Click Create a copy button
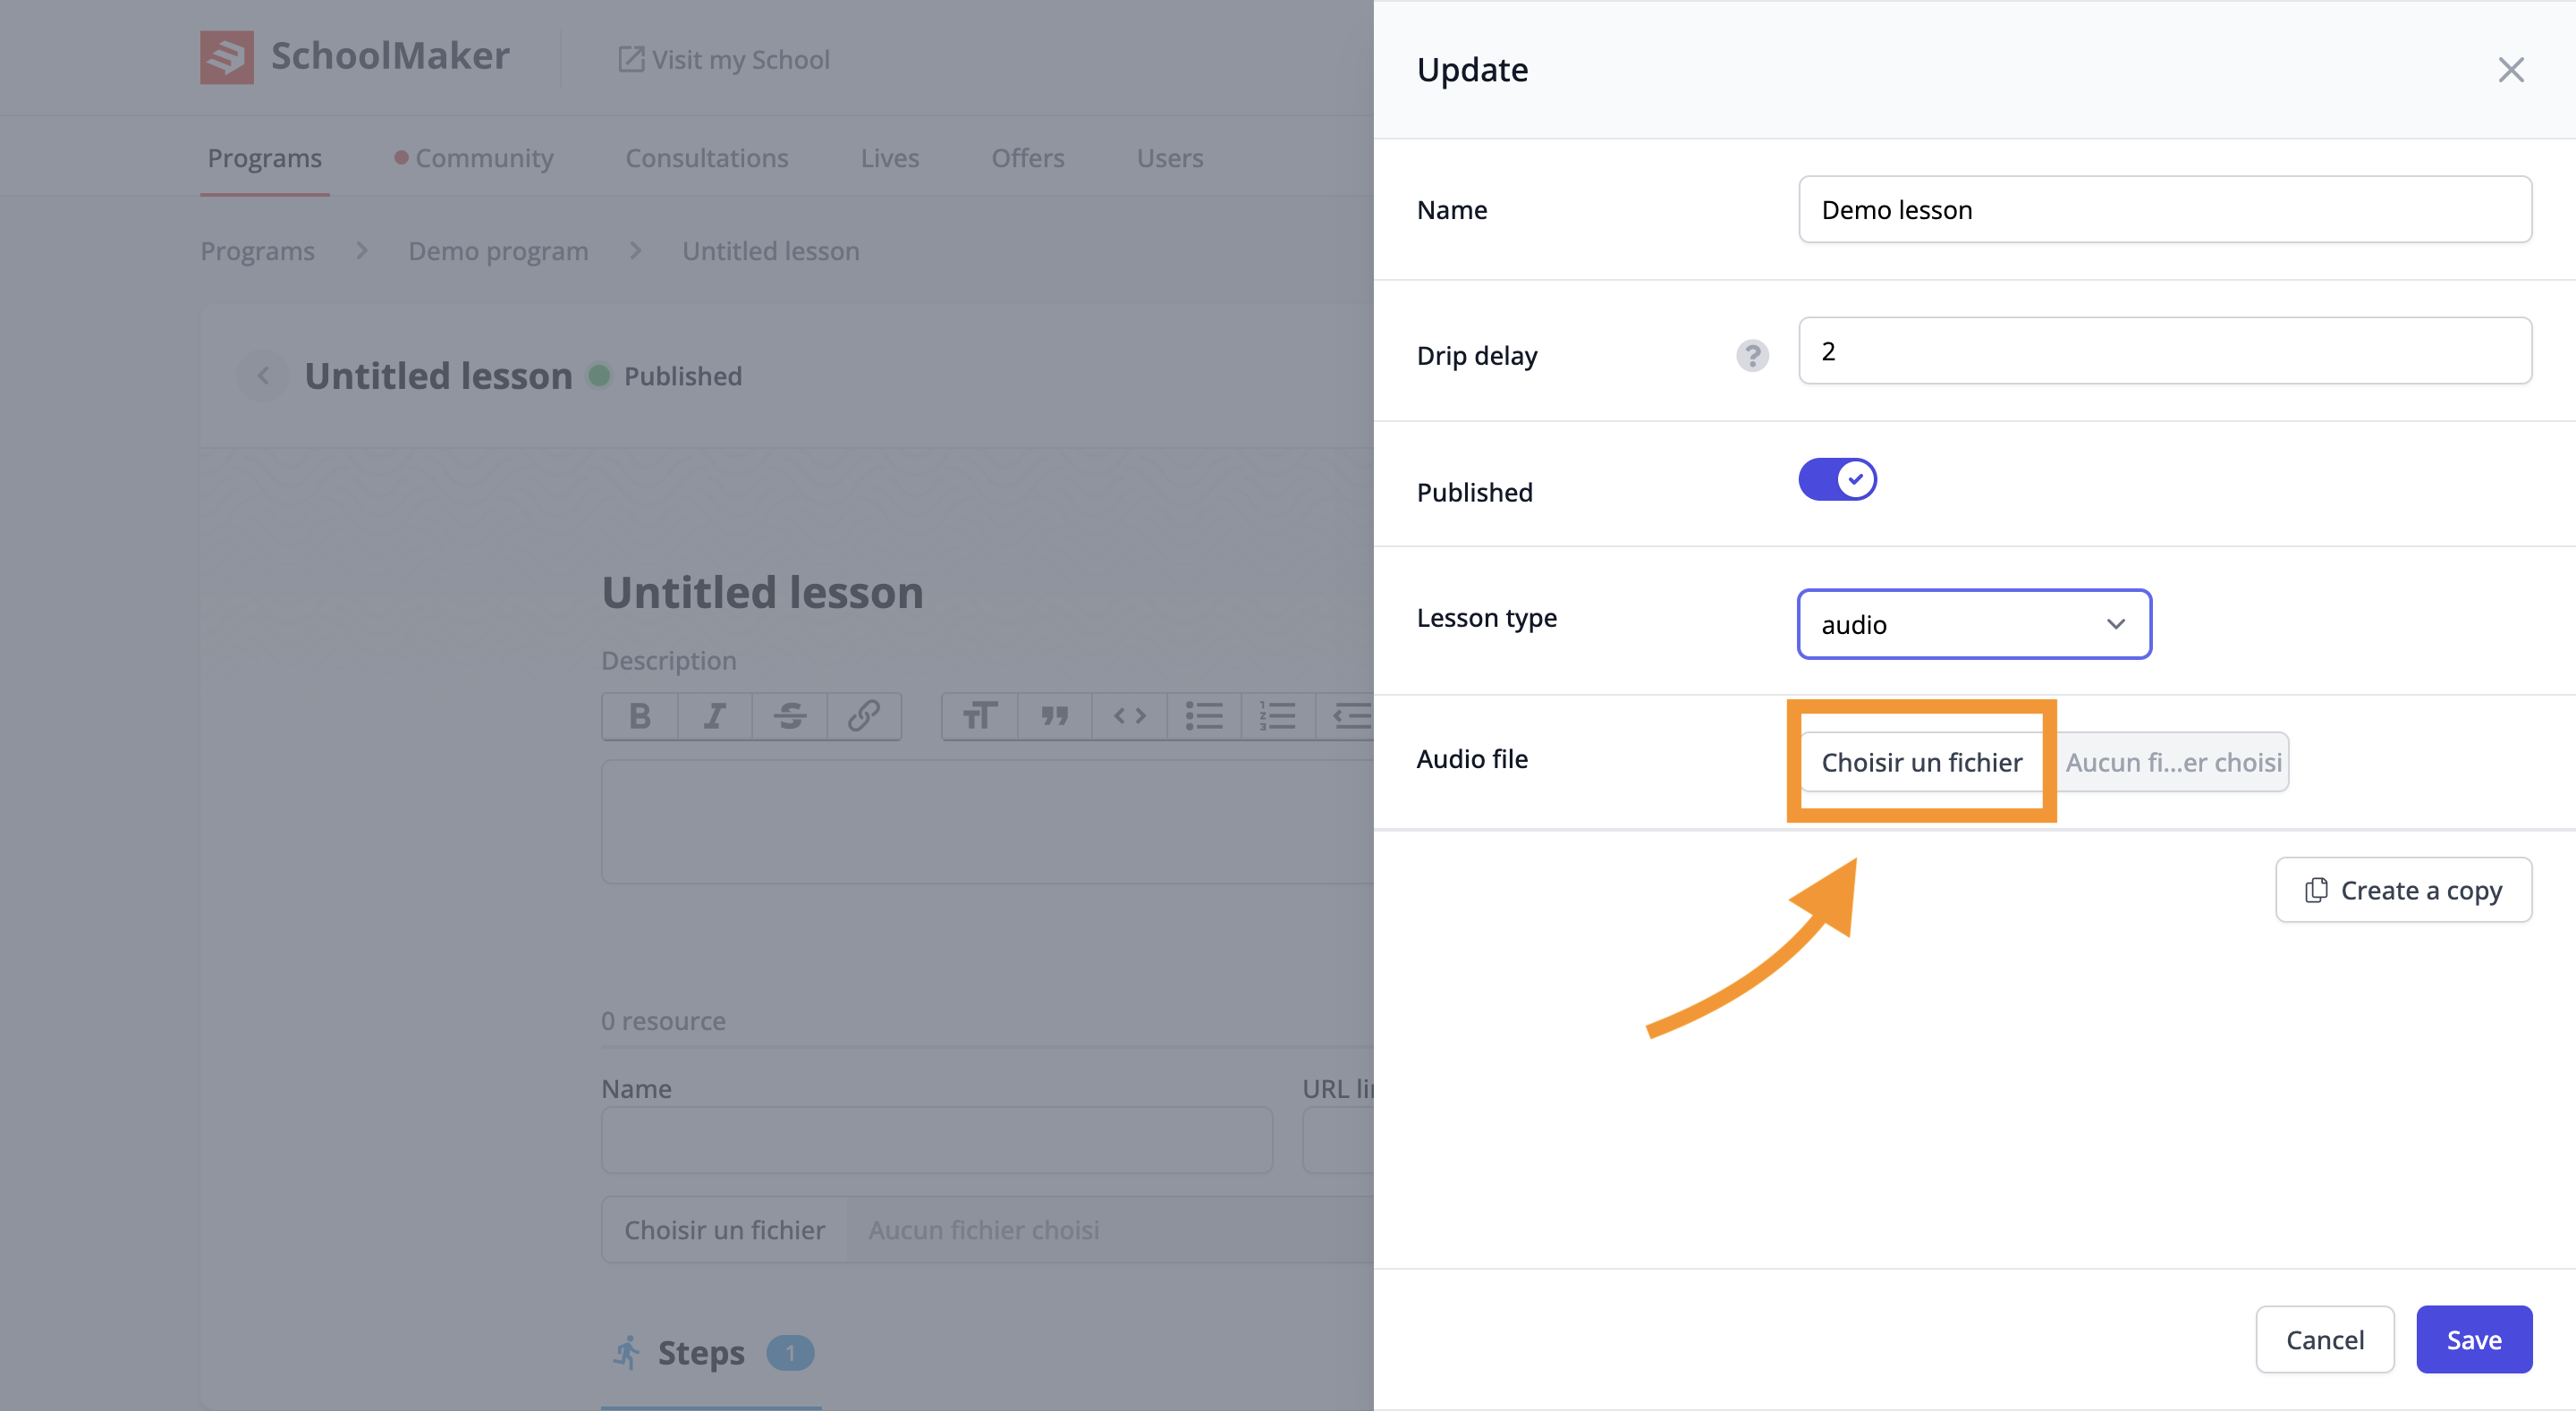Viewport: 2576px width, 1411px height. [2403, 890]
